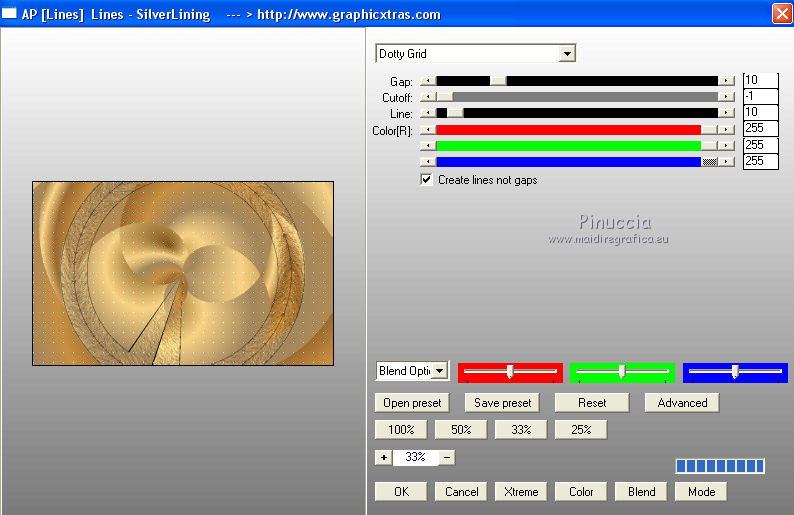The image size is (794, 515).
Task: Click the OK button
Action: 401,492
